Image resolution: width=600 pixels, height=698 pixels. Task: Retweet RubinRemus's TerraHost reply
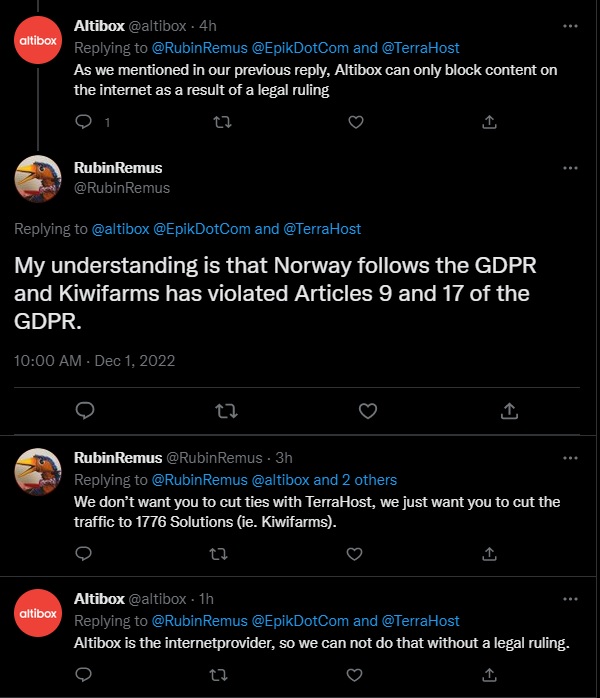click(x=218, y=552)
